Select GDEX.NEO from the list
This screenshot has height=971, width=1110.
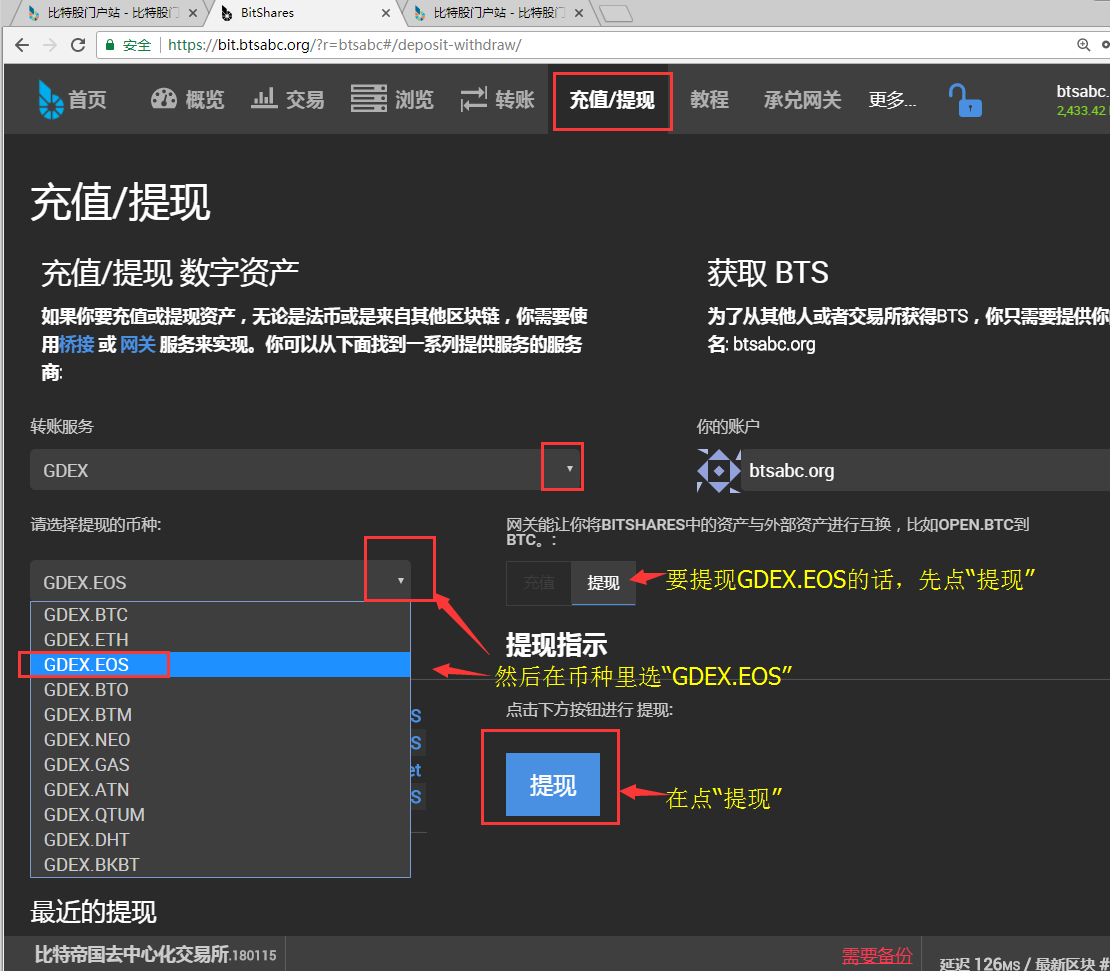(220, 740)
